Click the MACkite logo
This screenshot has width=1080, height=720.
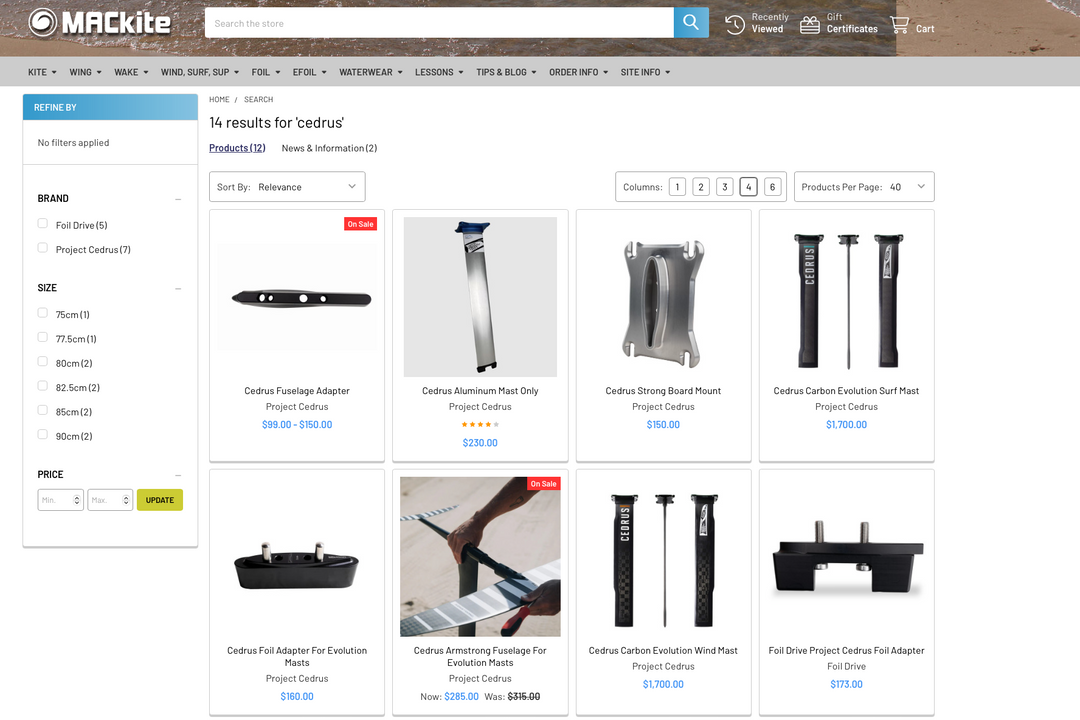click(x=100, y=23)
